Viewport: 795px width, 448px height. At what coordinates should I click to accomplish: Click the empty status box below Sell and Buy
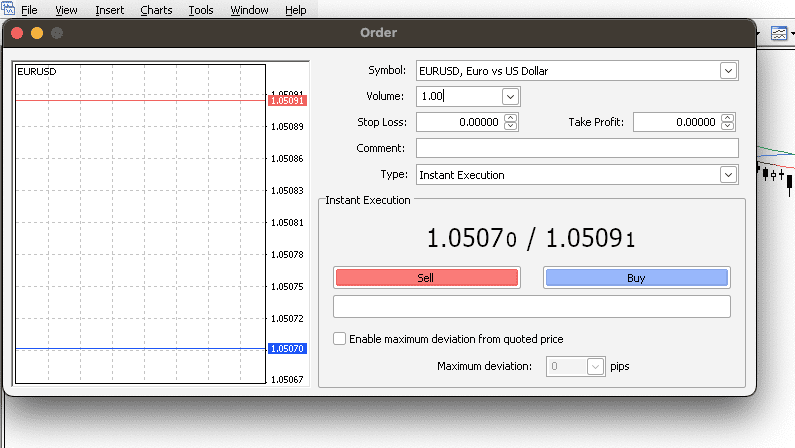532,307
